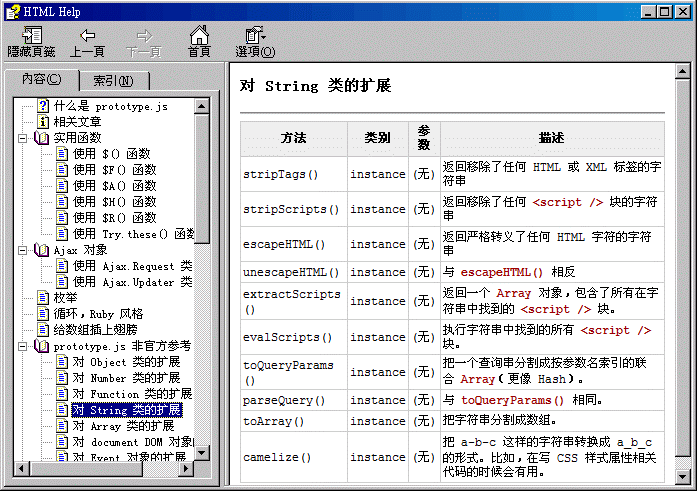697x491 pixels.
Task: Click the tree panel scroll down arrow
Action: pyautogui.click(x=202, y=453)
